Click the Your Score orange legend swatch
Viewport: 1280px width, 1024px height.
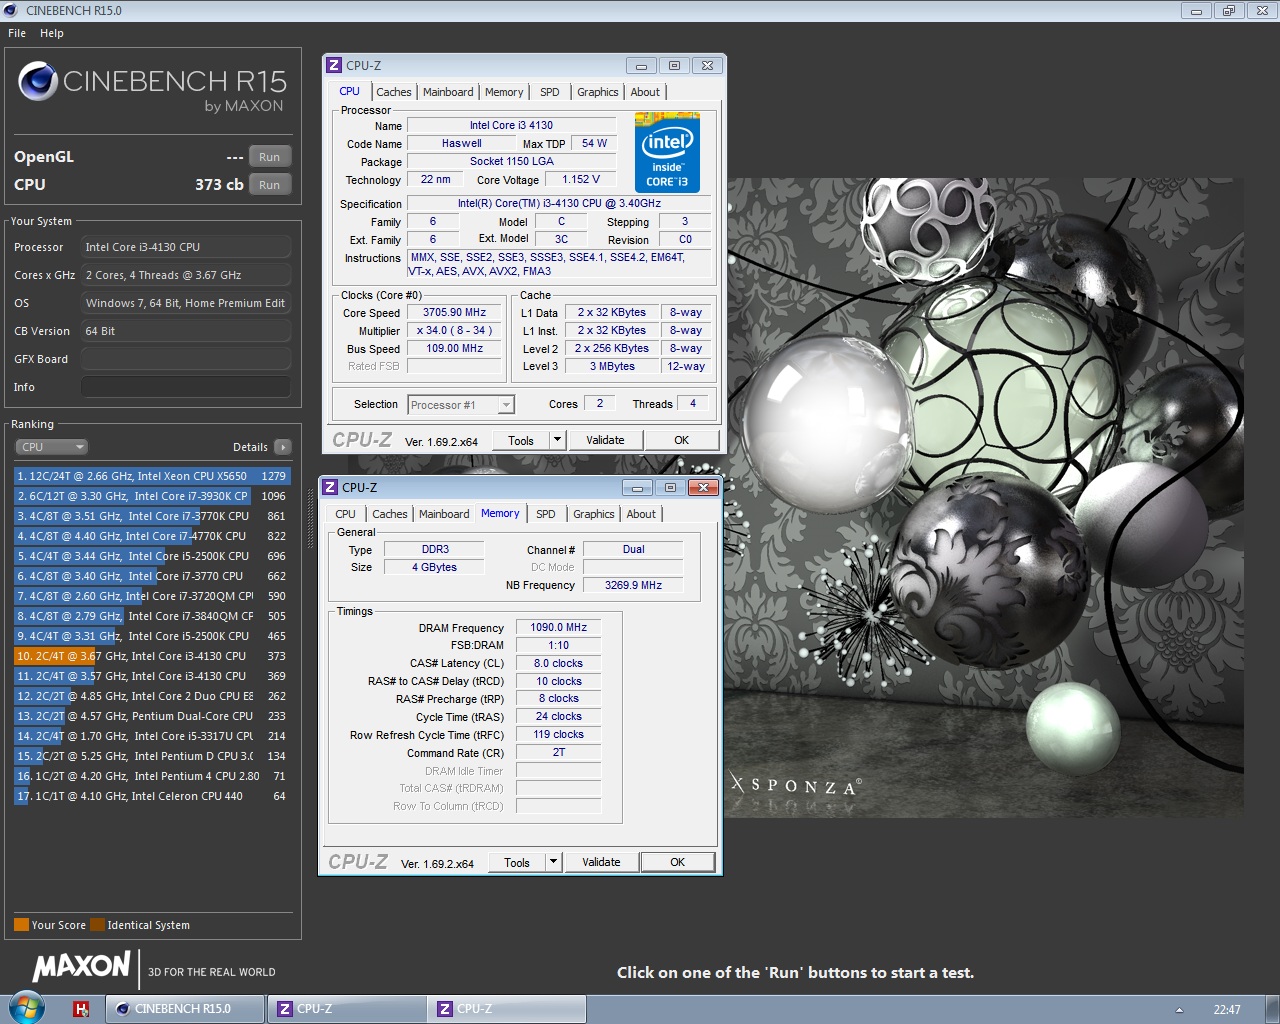pyautogui.click(x=21, y=925)
